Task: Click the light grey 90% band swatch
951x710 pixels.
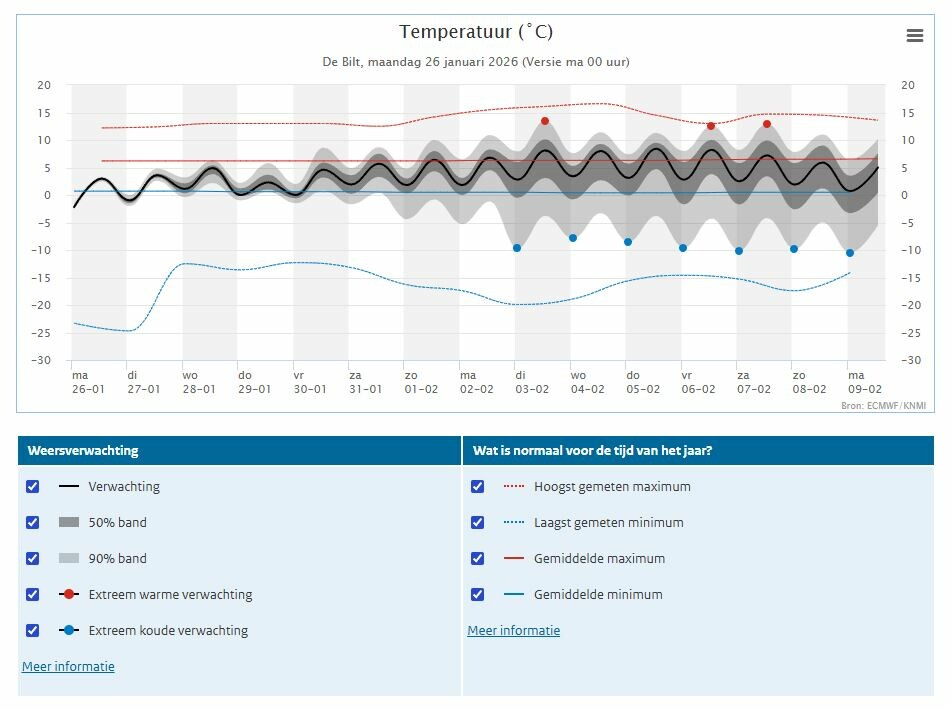Action: 69,558
